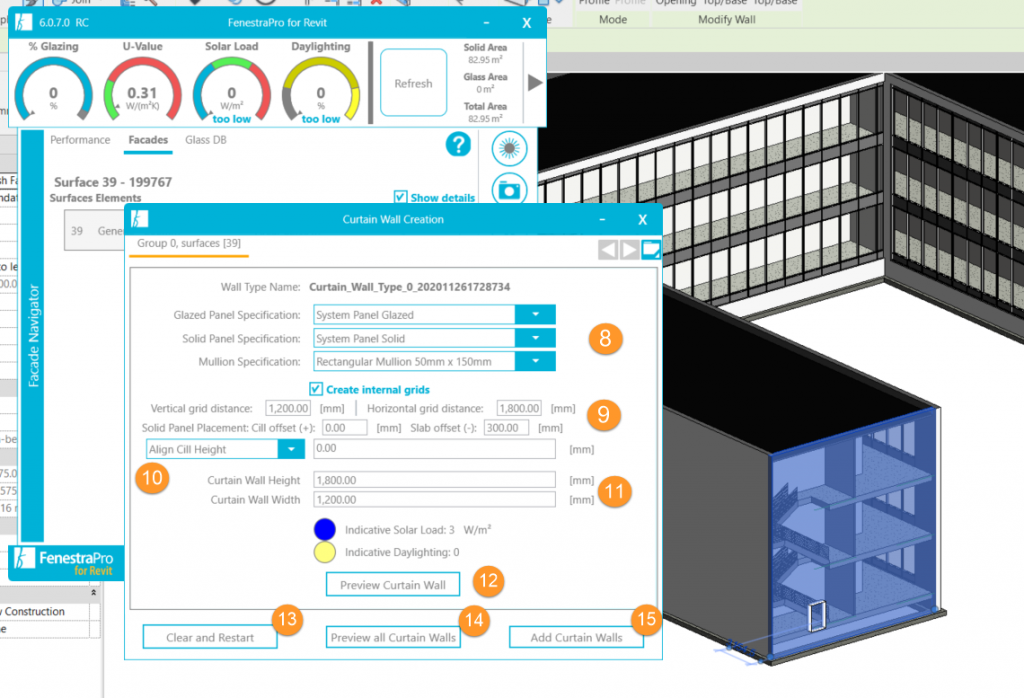Go to previous group arrow in Curtain Wall Creation

click(608, 249)
